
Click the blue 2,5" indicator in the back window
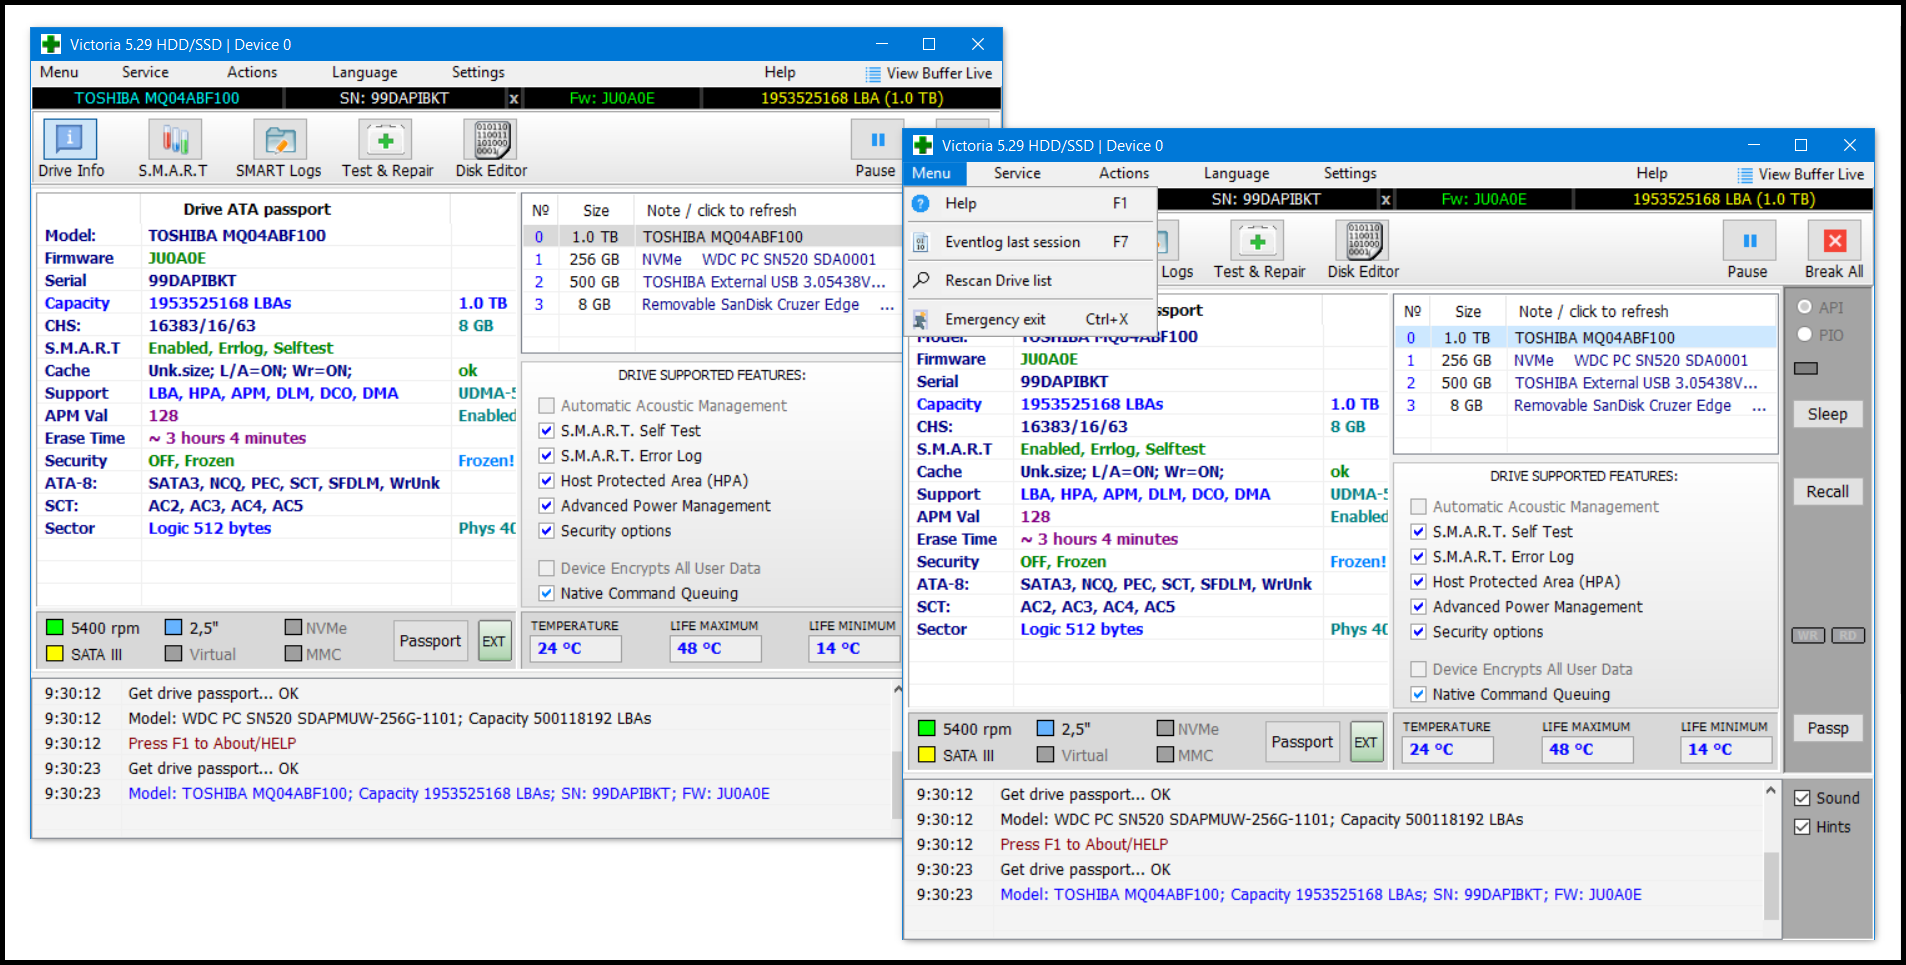click(x=174, y=627)
